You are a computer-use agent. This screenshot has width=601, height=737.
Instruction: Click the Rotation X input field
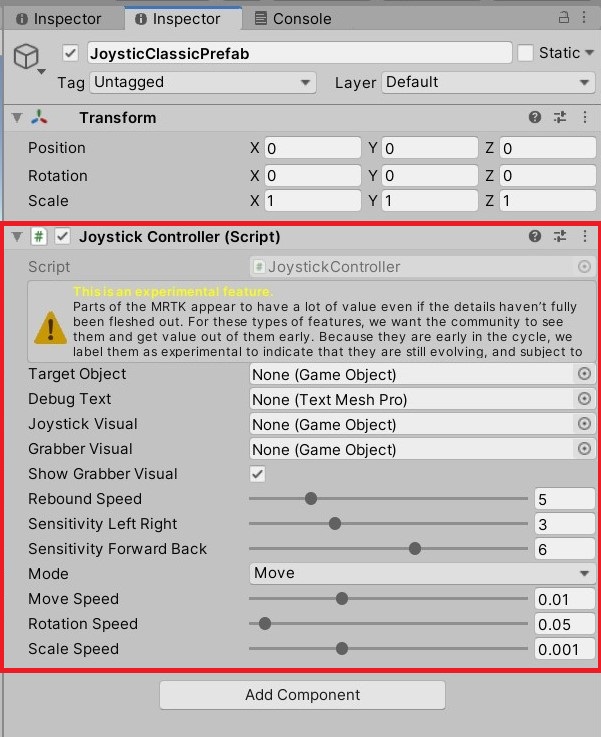click(x=312, y=175)
